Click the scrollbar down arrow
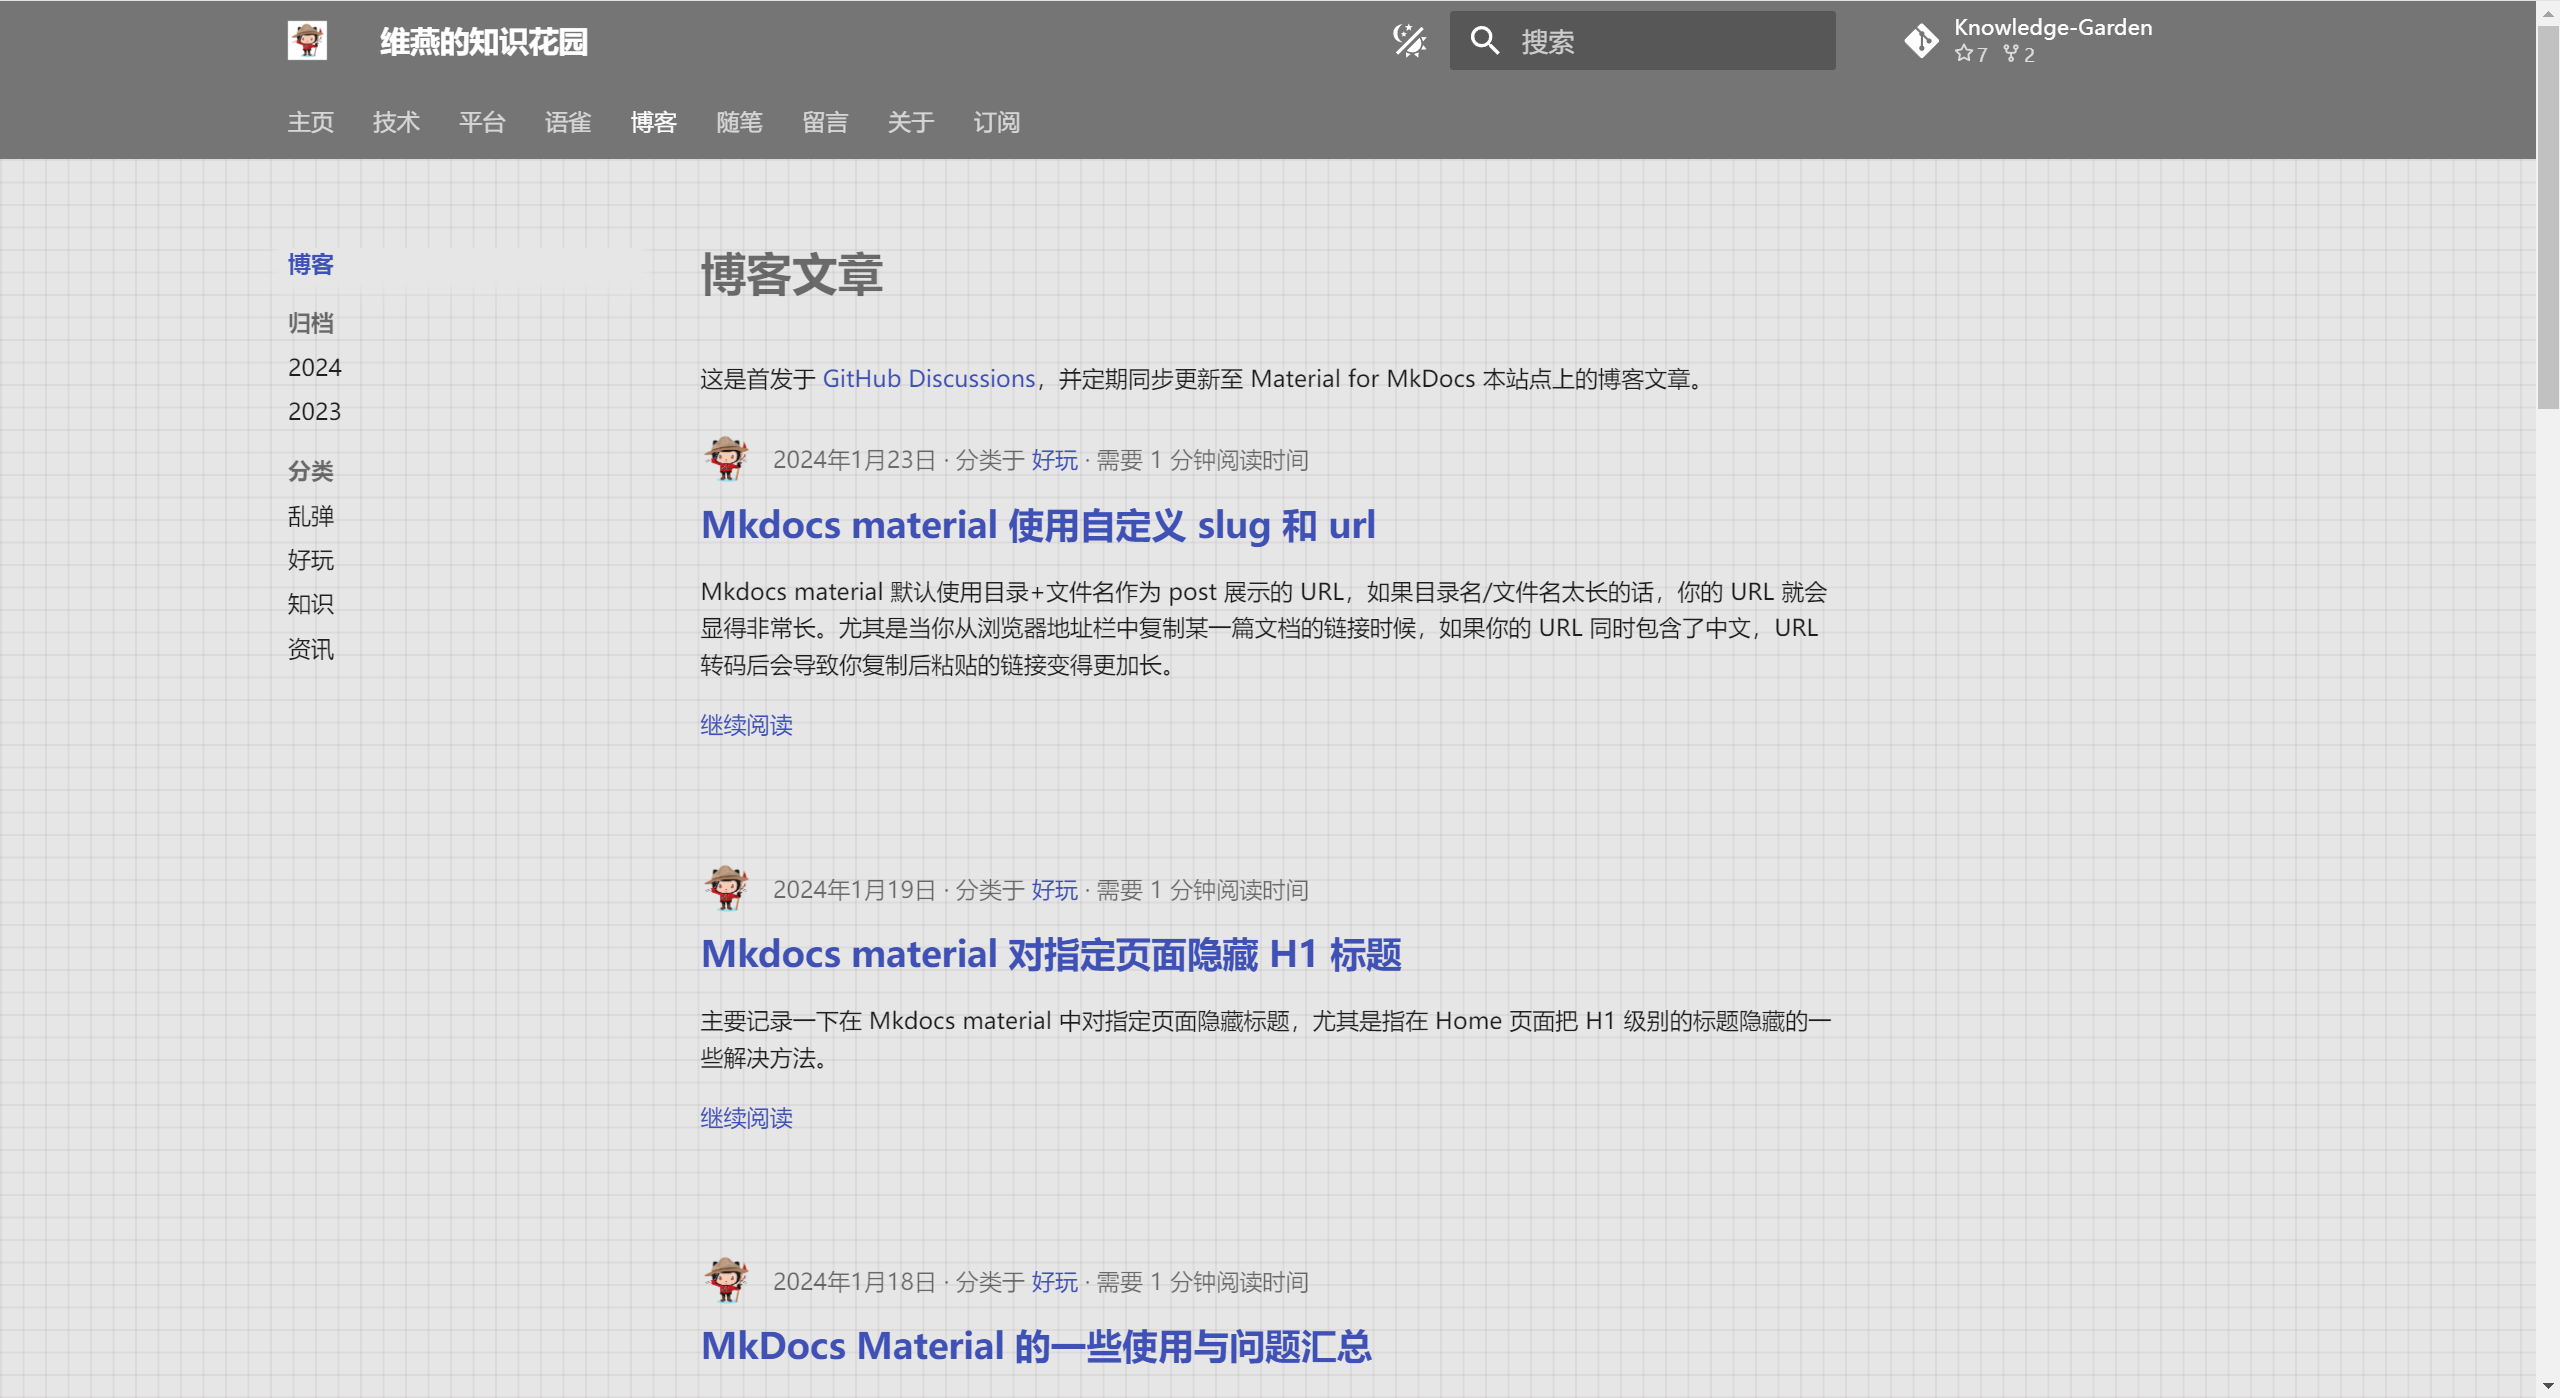This screenshot has width=2560, height=1398. tap(2546, 1385)
